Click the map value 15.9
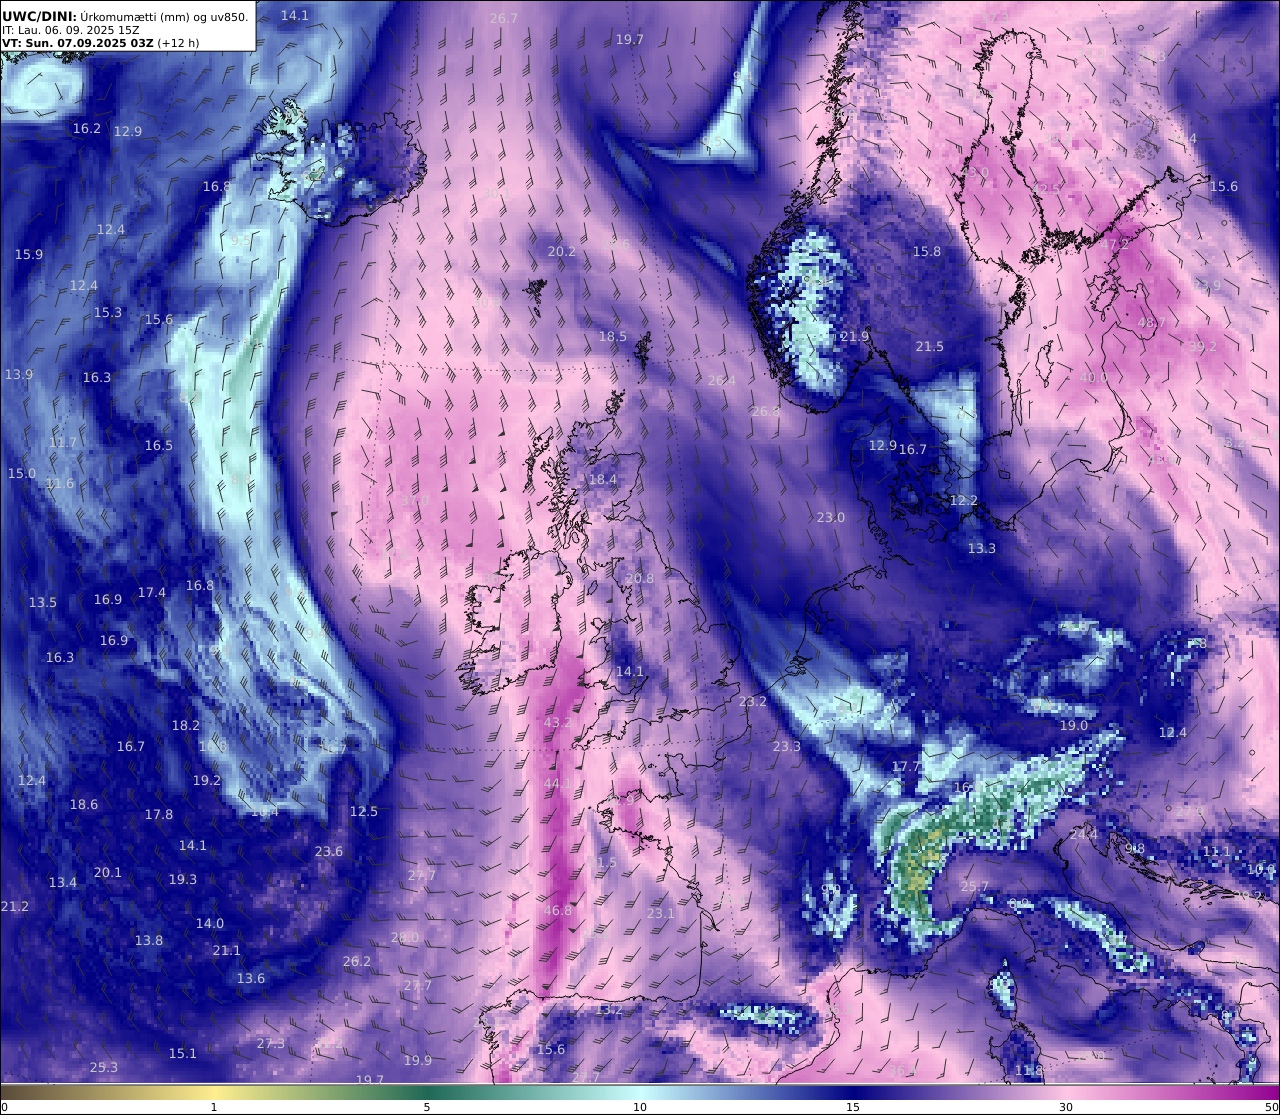 tap(29, 255)
